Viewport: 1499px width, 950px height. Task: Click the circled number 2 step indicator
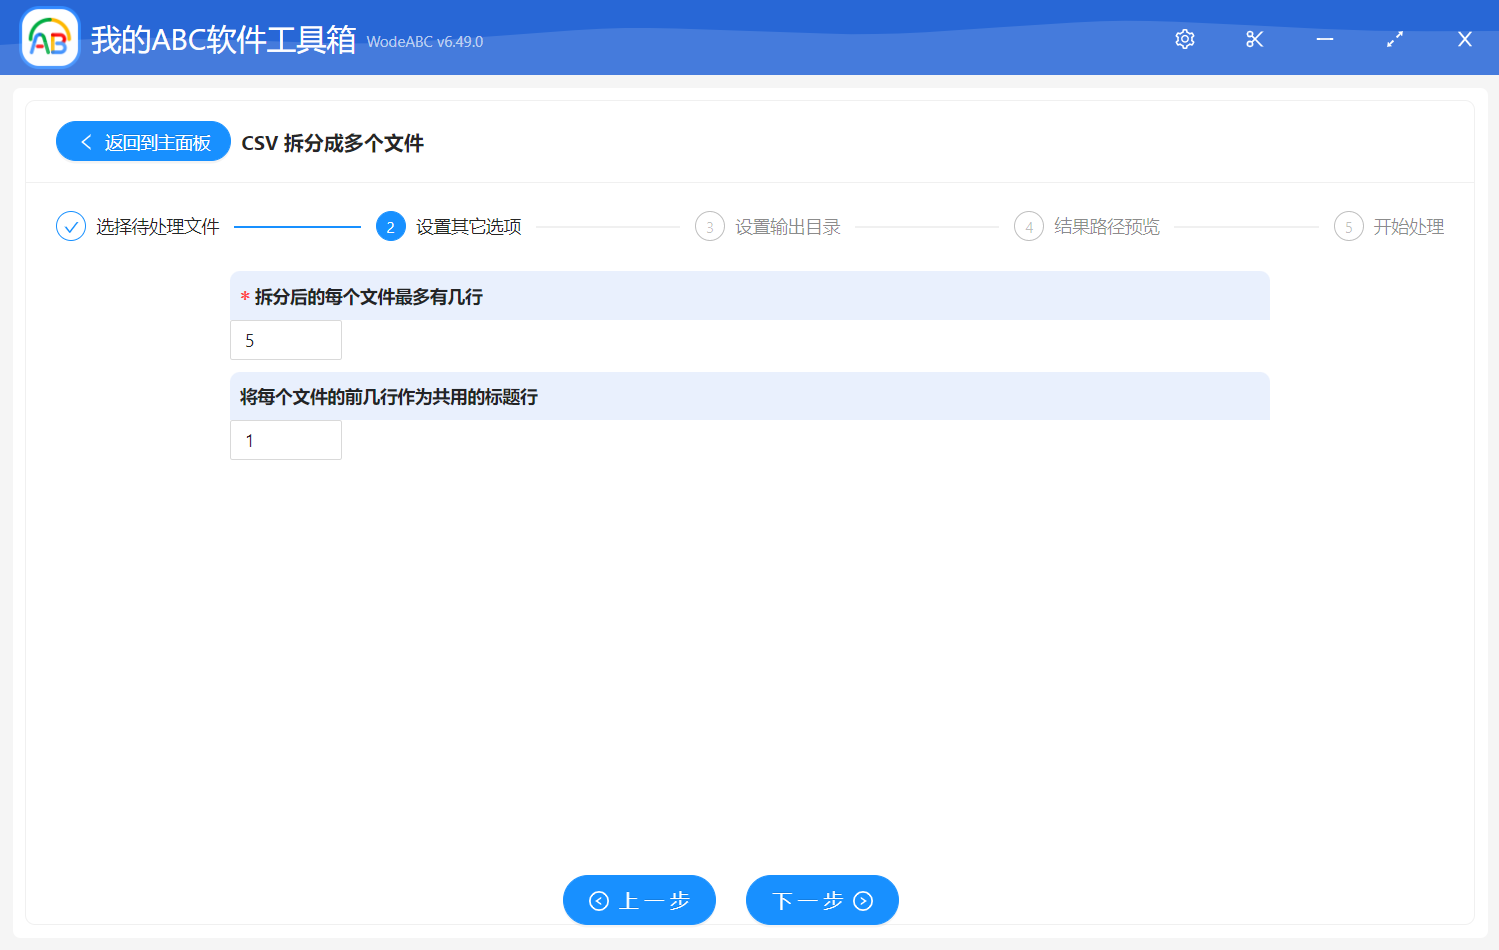point(390,226)
